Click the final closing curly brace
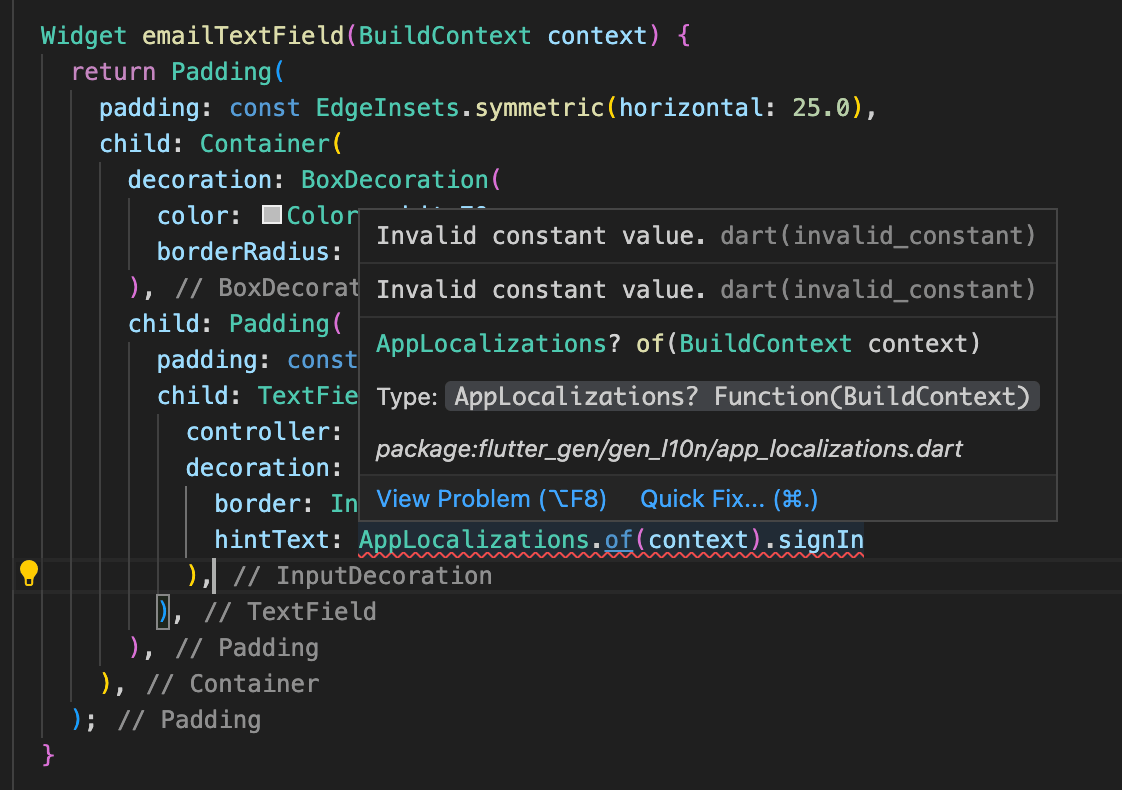 [48, 756]
